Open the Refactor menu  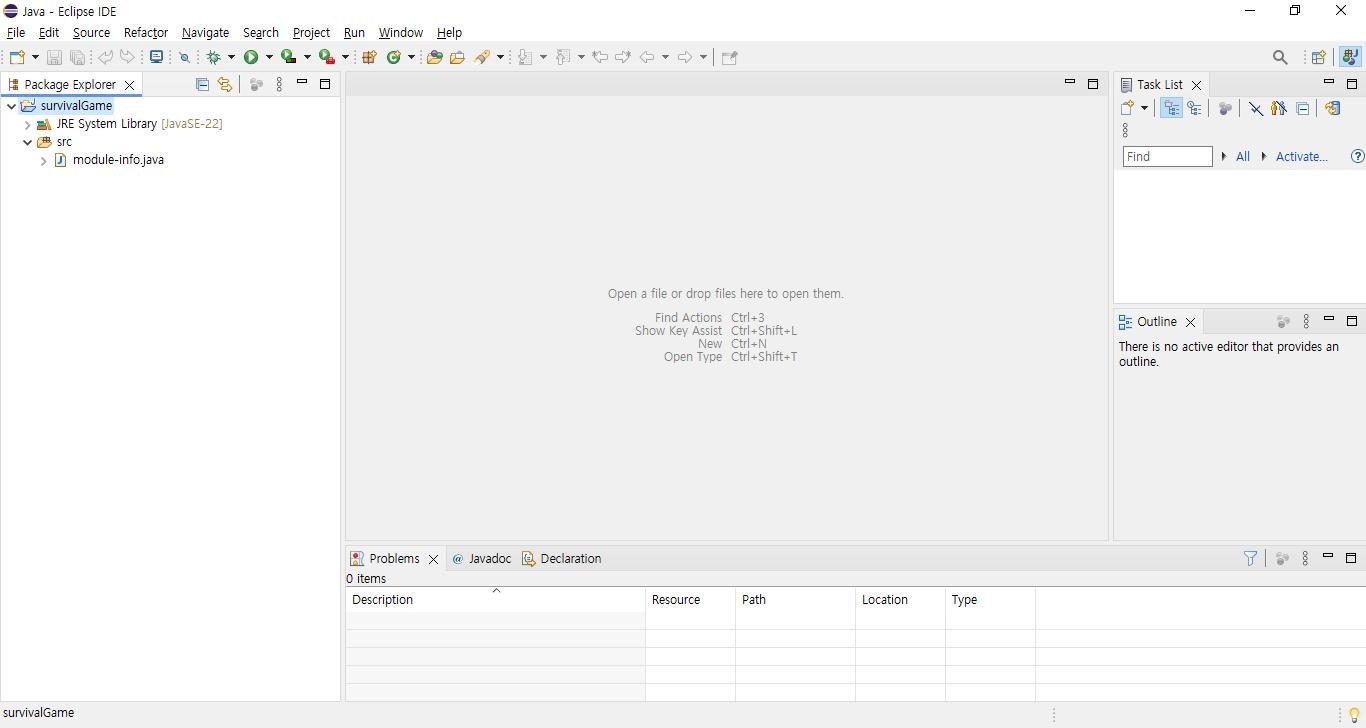pyautogui.click(x=145, y=33)
